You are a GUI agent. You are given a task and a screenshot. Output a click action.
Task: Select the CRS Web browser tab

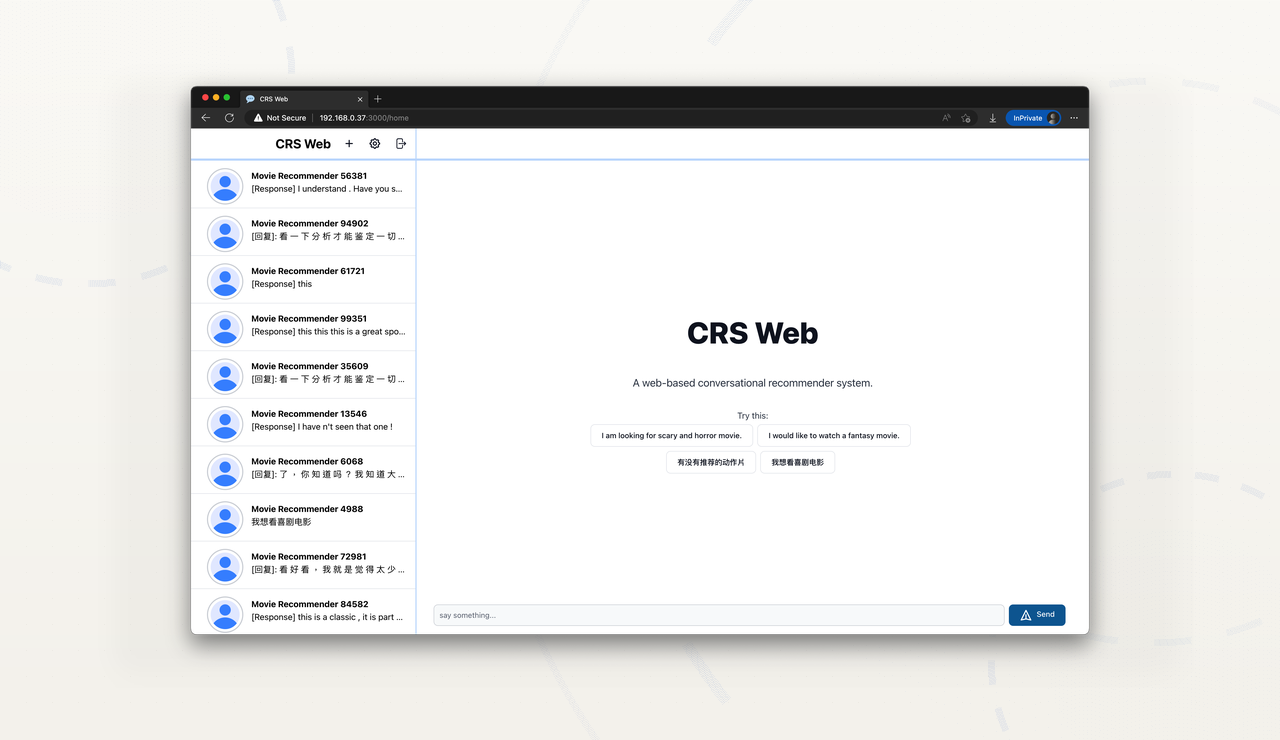(x=304, y=99)
